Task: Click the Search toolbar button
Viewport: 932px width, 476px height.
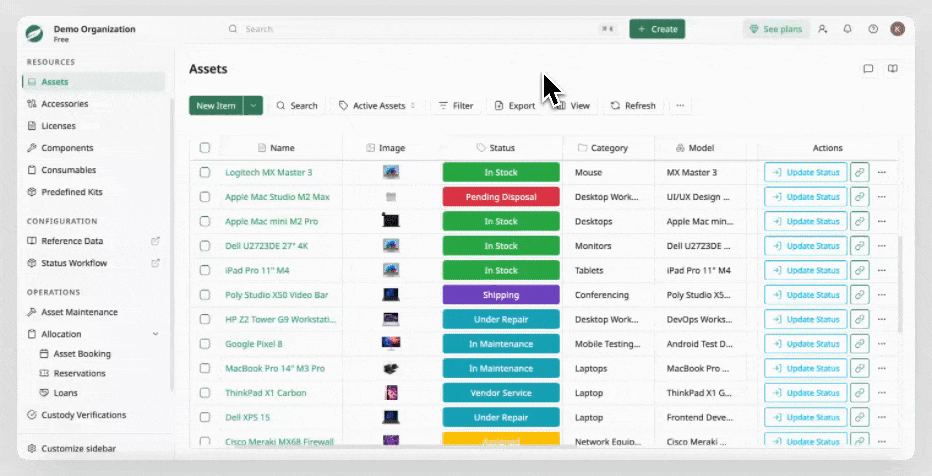Action: pyautogui.click(x=297, y=106)
